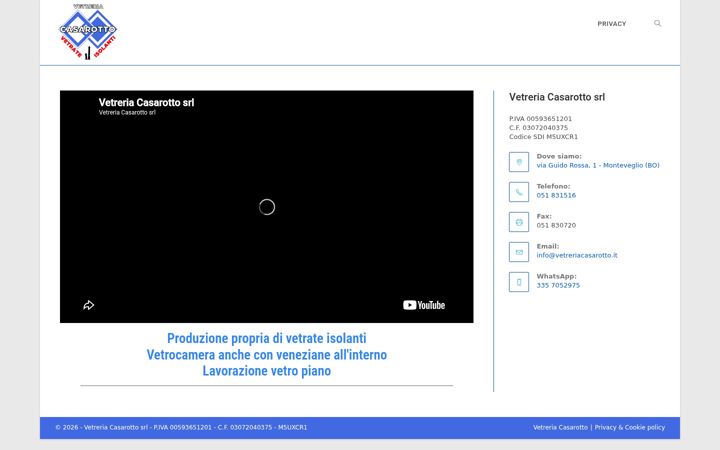Click the fax printer icon

[519, 222]
